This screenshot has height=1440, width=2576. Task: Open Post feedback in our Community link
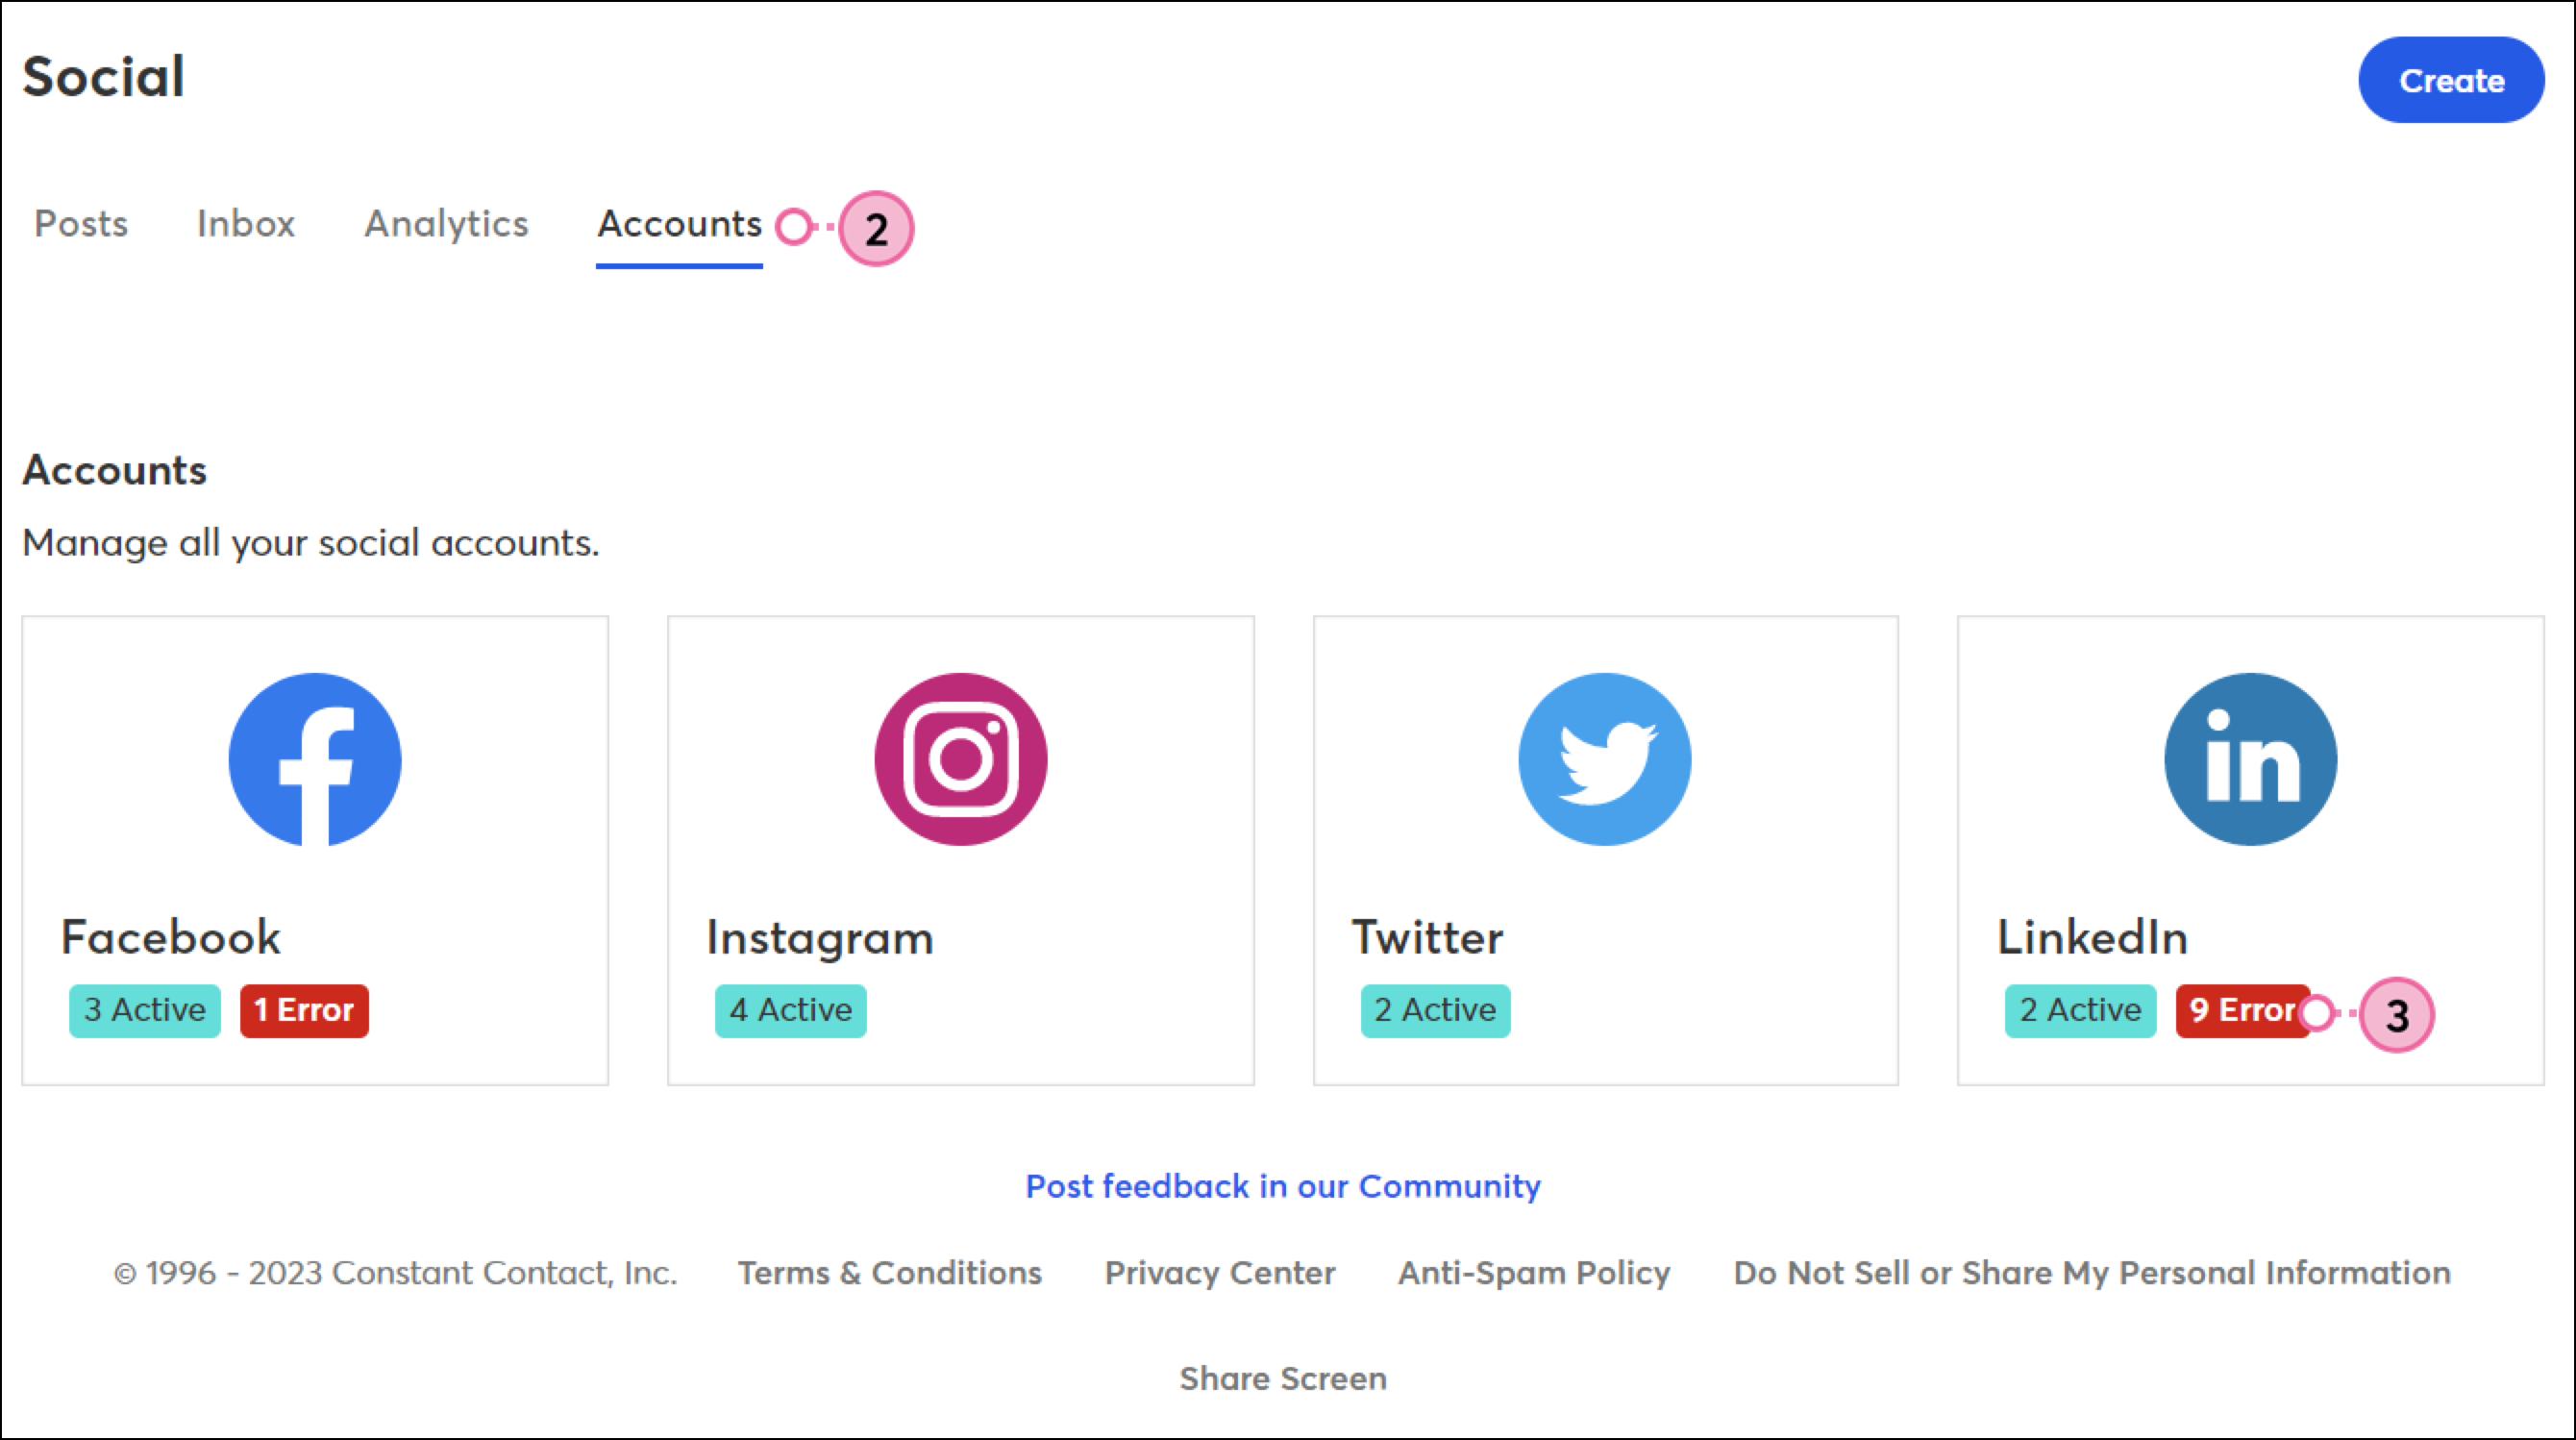(x=1283, y=1186)
